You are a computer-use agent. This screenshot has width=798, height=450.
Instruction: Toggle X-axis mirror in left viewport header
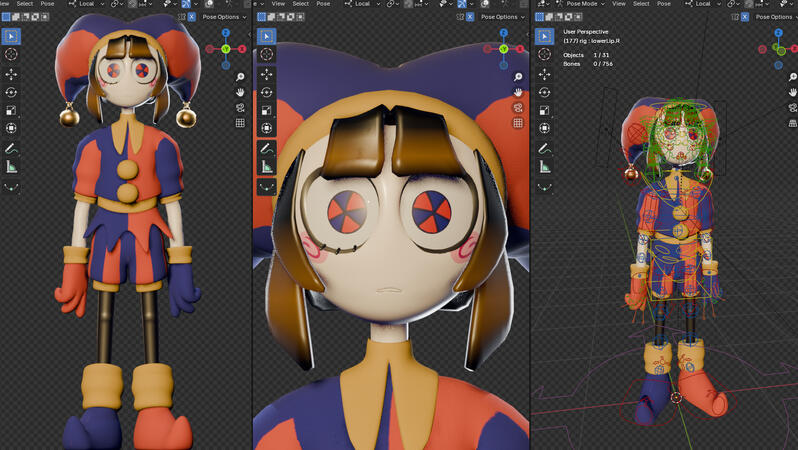tap(192, 17)
